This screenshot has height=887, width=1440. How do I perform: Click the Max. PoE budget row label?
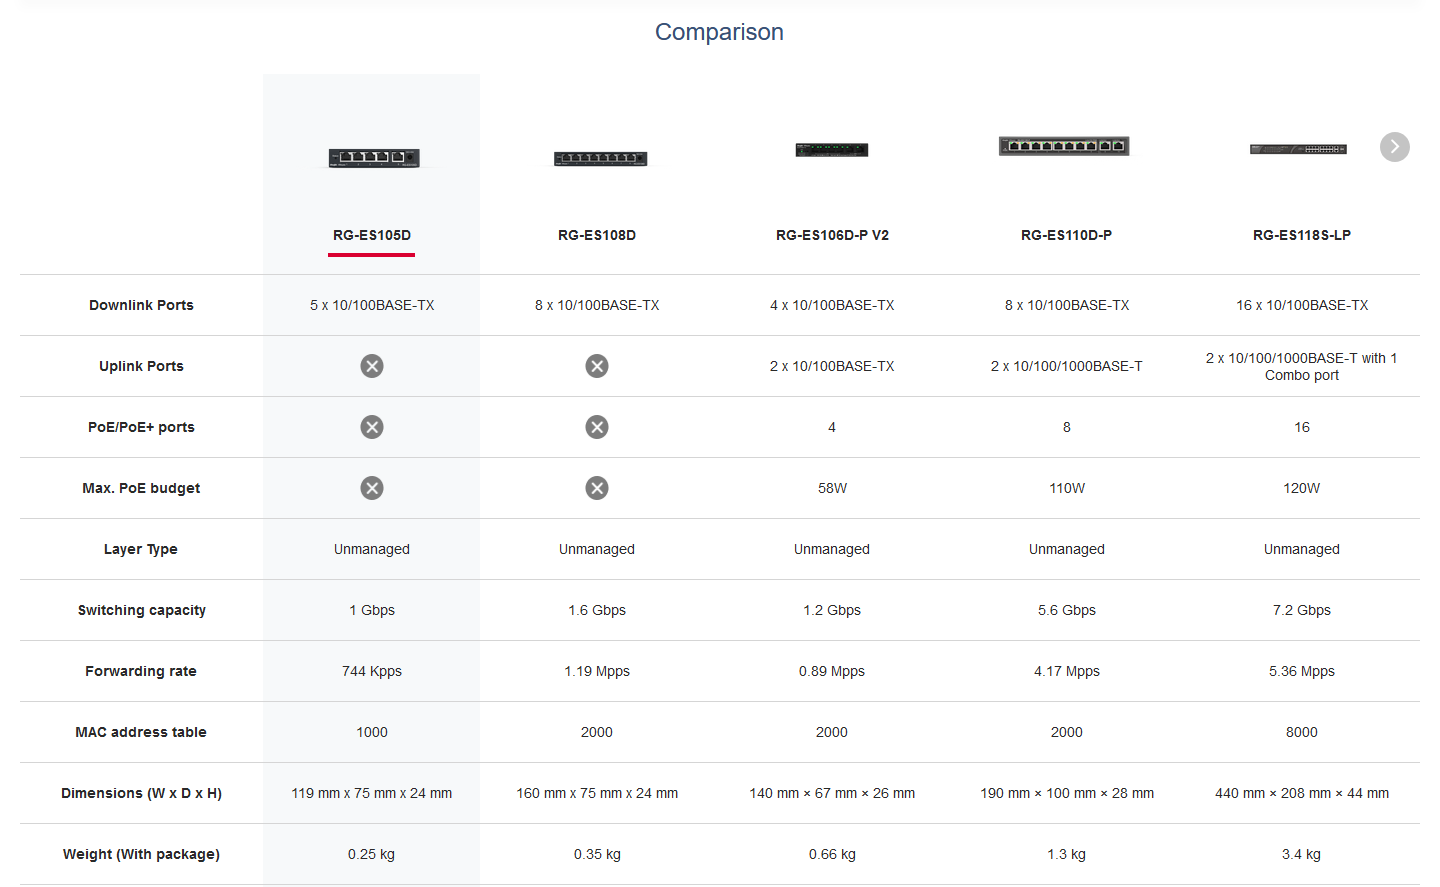(x=141, y=488)
